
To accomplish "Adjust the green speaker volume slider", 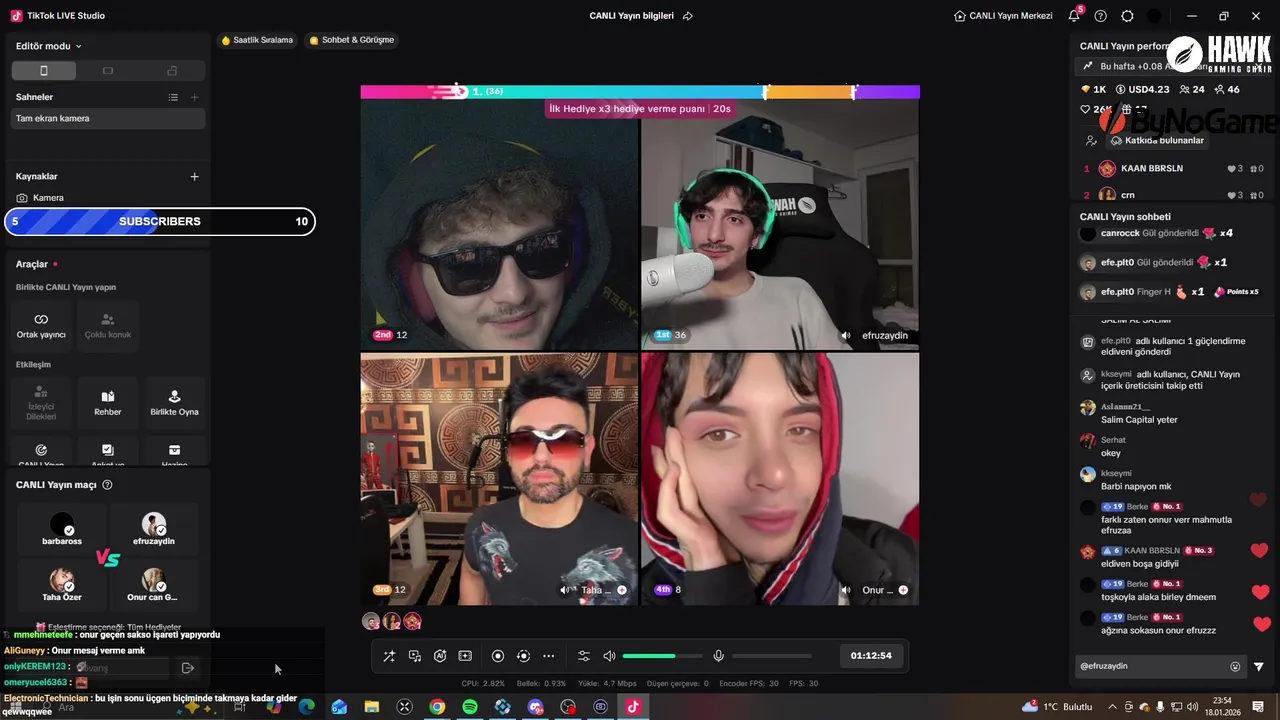I will (x=662, y=656).
